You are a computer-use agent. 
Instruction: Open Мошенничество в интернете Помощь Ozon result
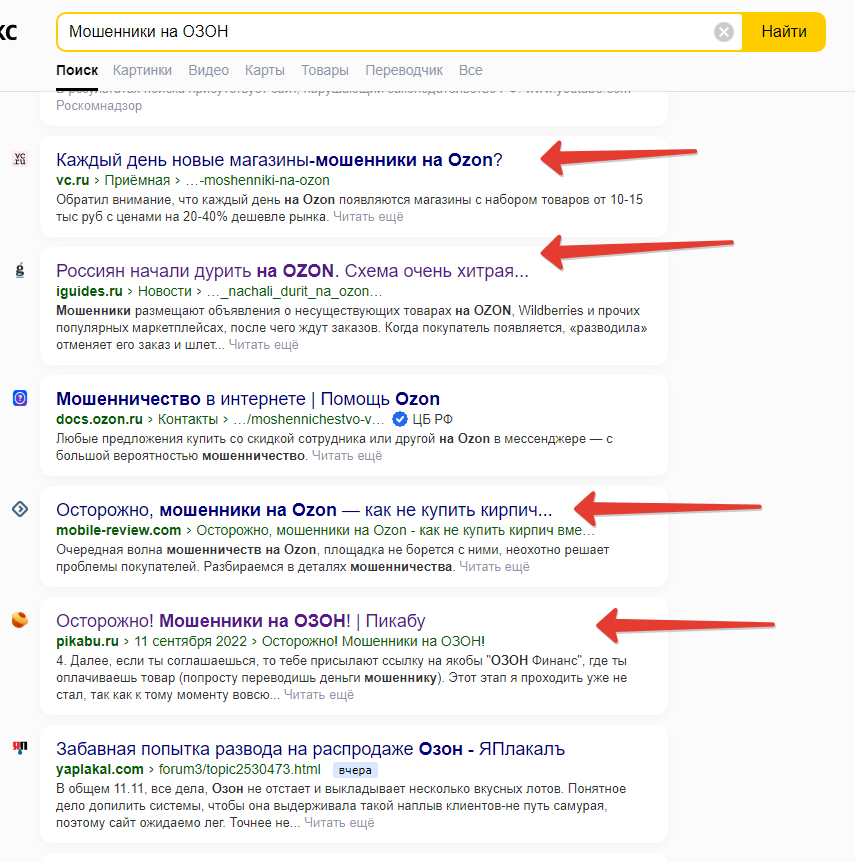[248, 399]
